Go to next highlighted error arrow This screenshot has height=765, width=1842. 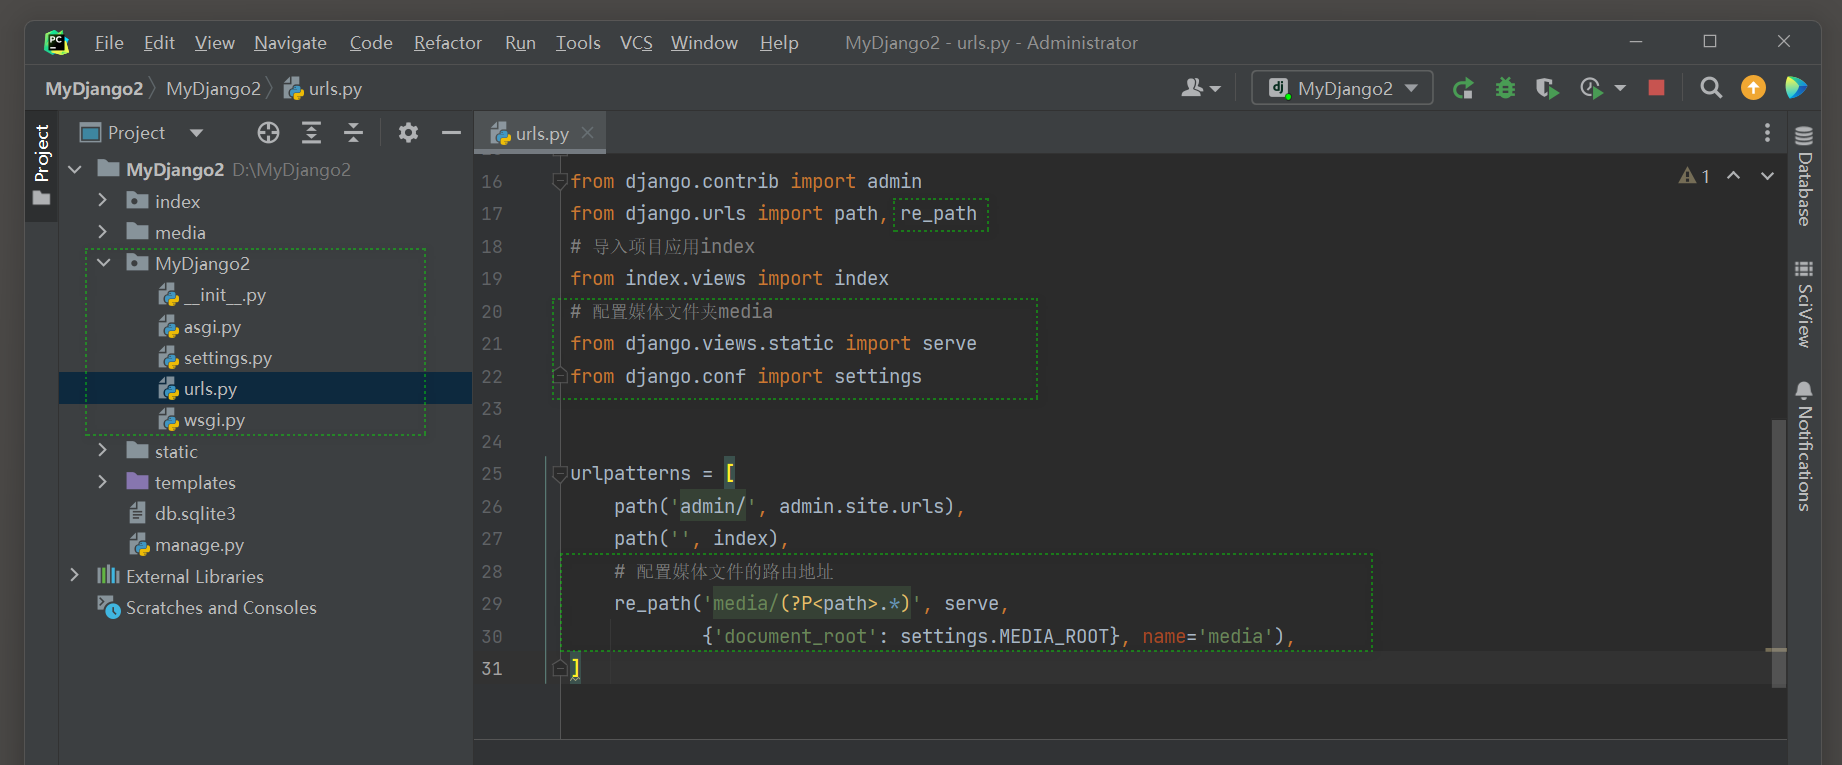tap(1768, 176)
